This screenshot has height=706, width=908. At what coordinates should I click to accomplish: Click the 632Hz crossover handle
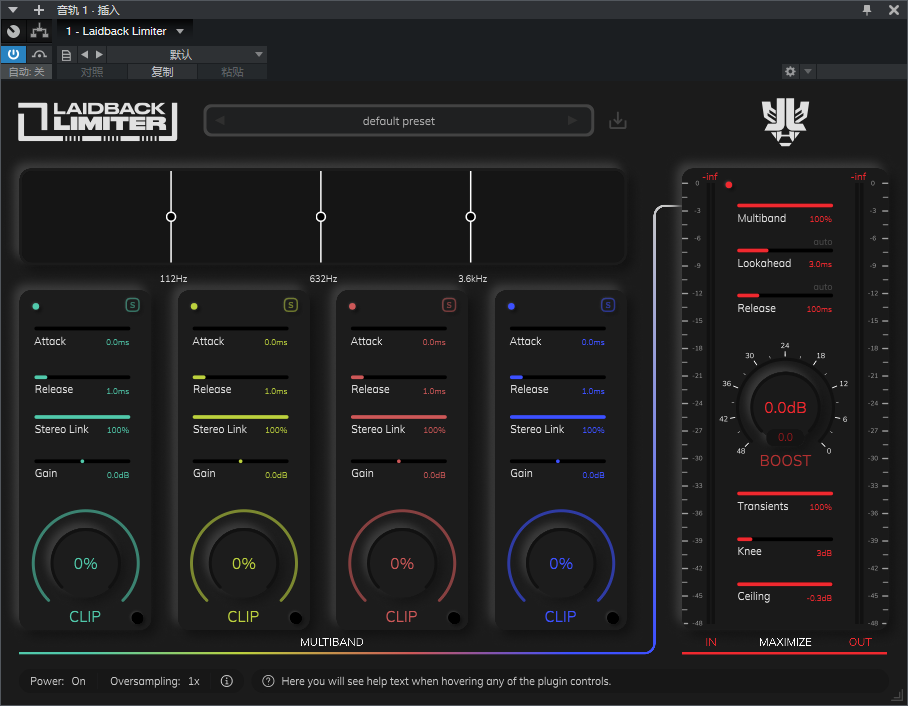pos(321,217)
